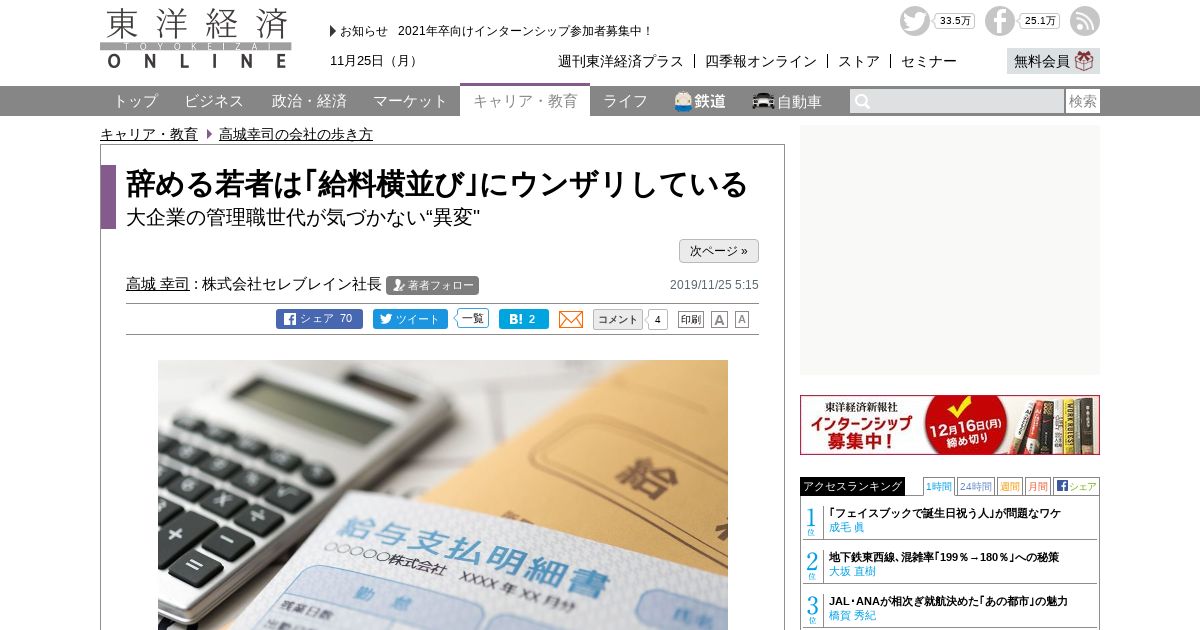Click breadcrumb link キャリア・教育

pos(149,134)
